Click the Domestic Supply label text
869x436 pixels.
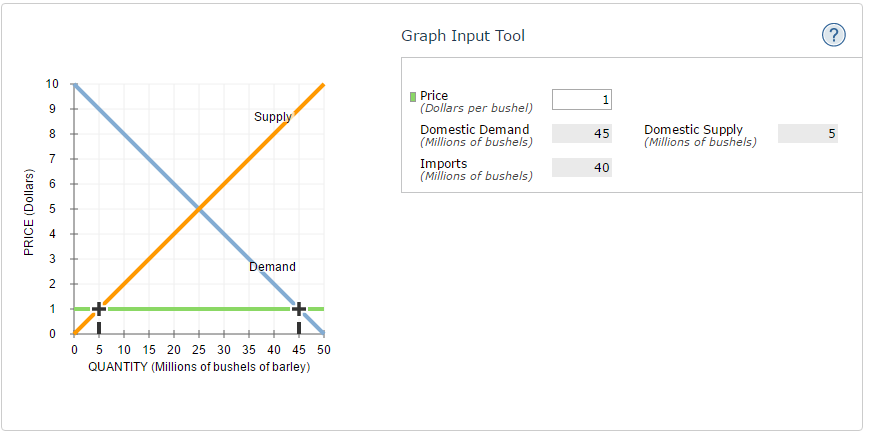tap(693, 129)
